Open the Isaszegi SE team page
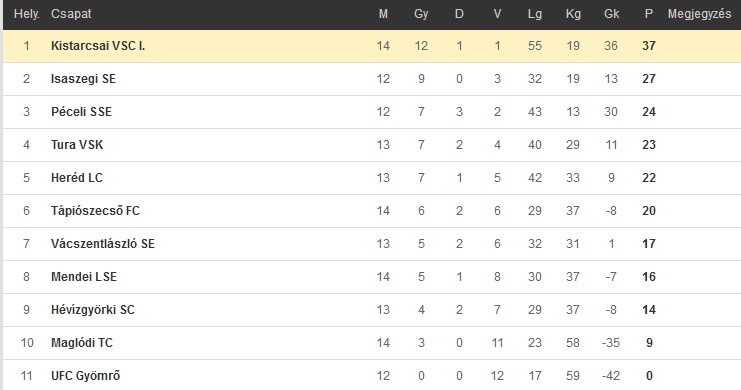Screen dimensions: 741x390 pyautogui.click(x=83, y=79)
